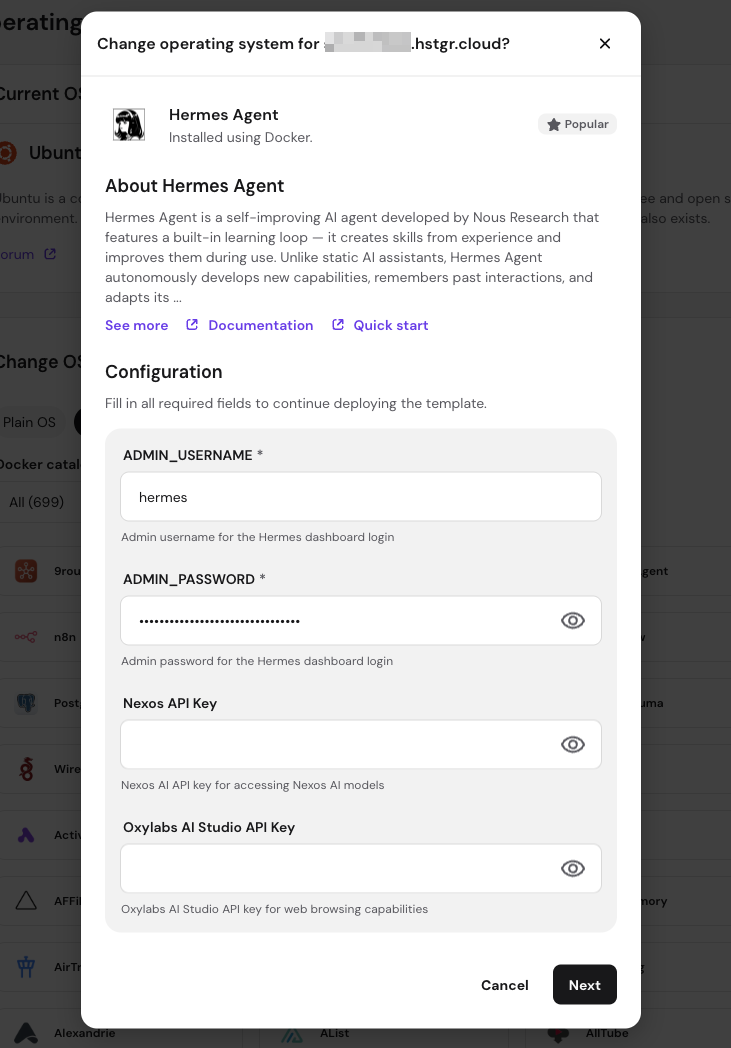Click the WireGuard icon in background catalog

click(x=26, y=769)
